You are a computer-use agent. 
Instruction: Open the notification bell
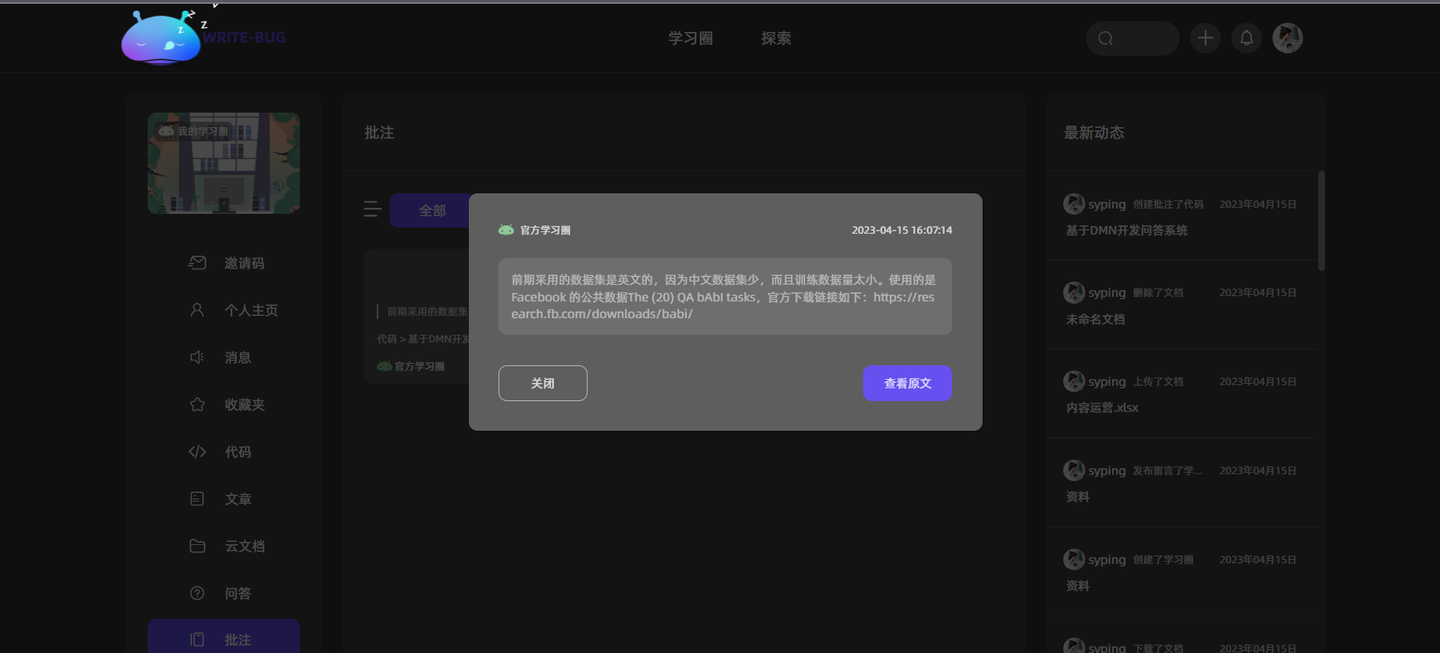[x=1246, y=37]
